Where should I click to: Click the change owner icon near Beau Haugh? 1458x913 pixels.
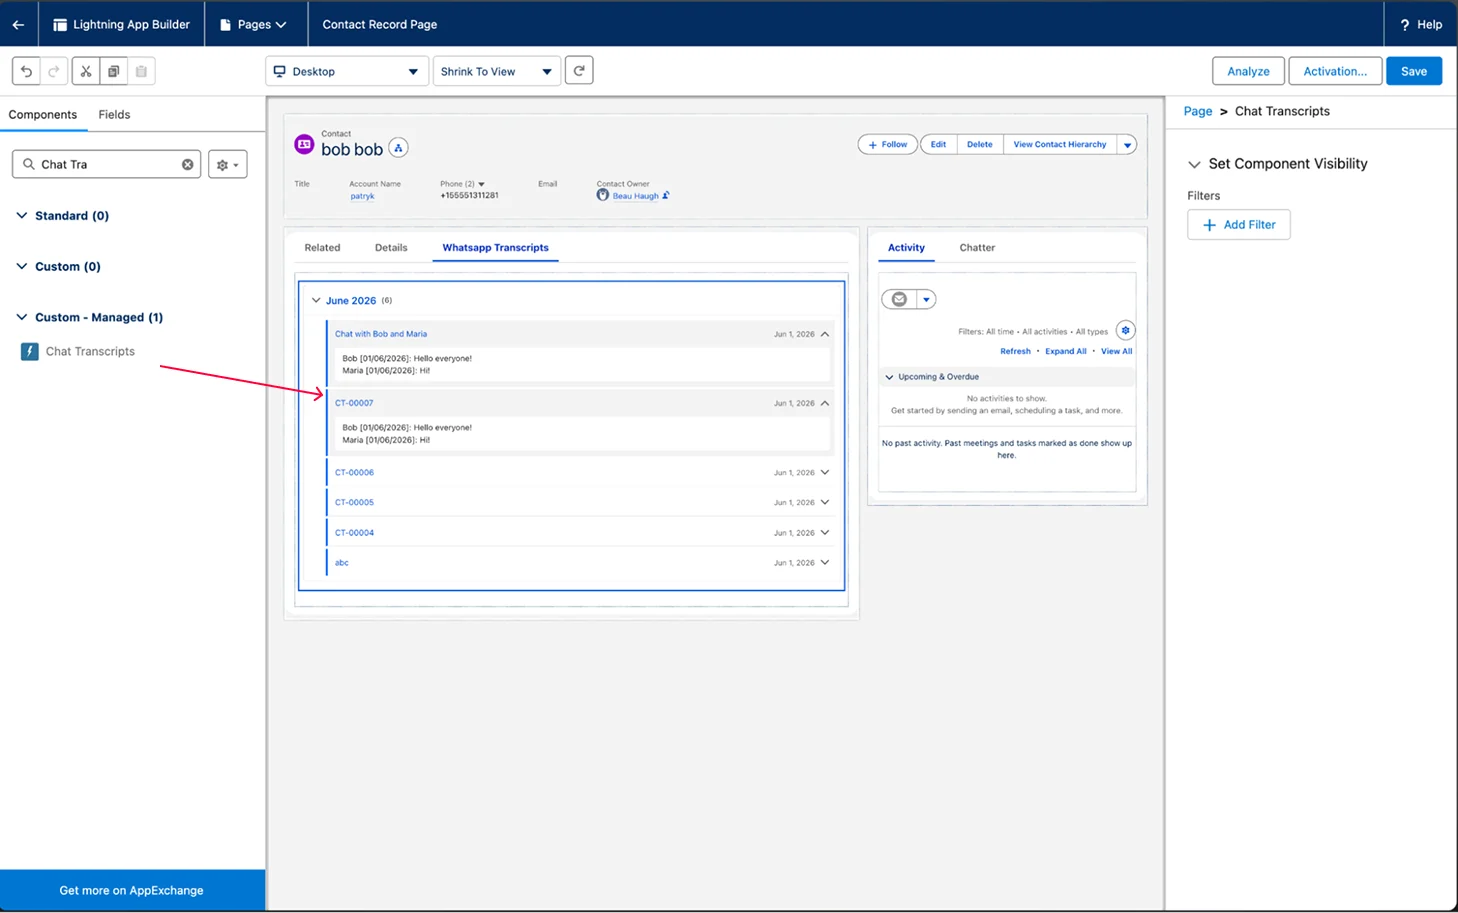pos(666,195)
